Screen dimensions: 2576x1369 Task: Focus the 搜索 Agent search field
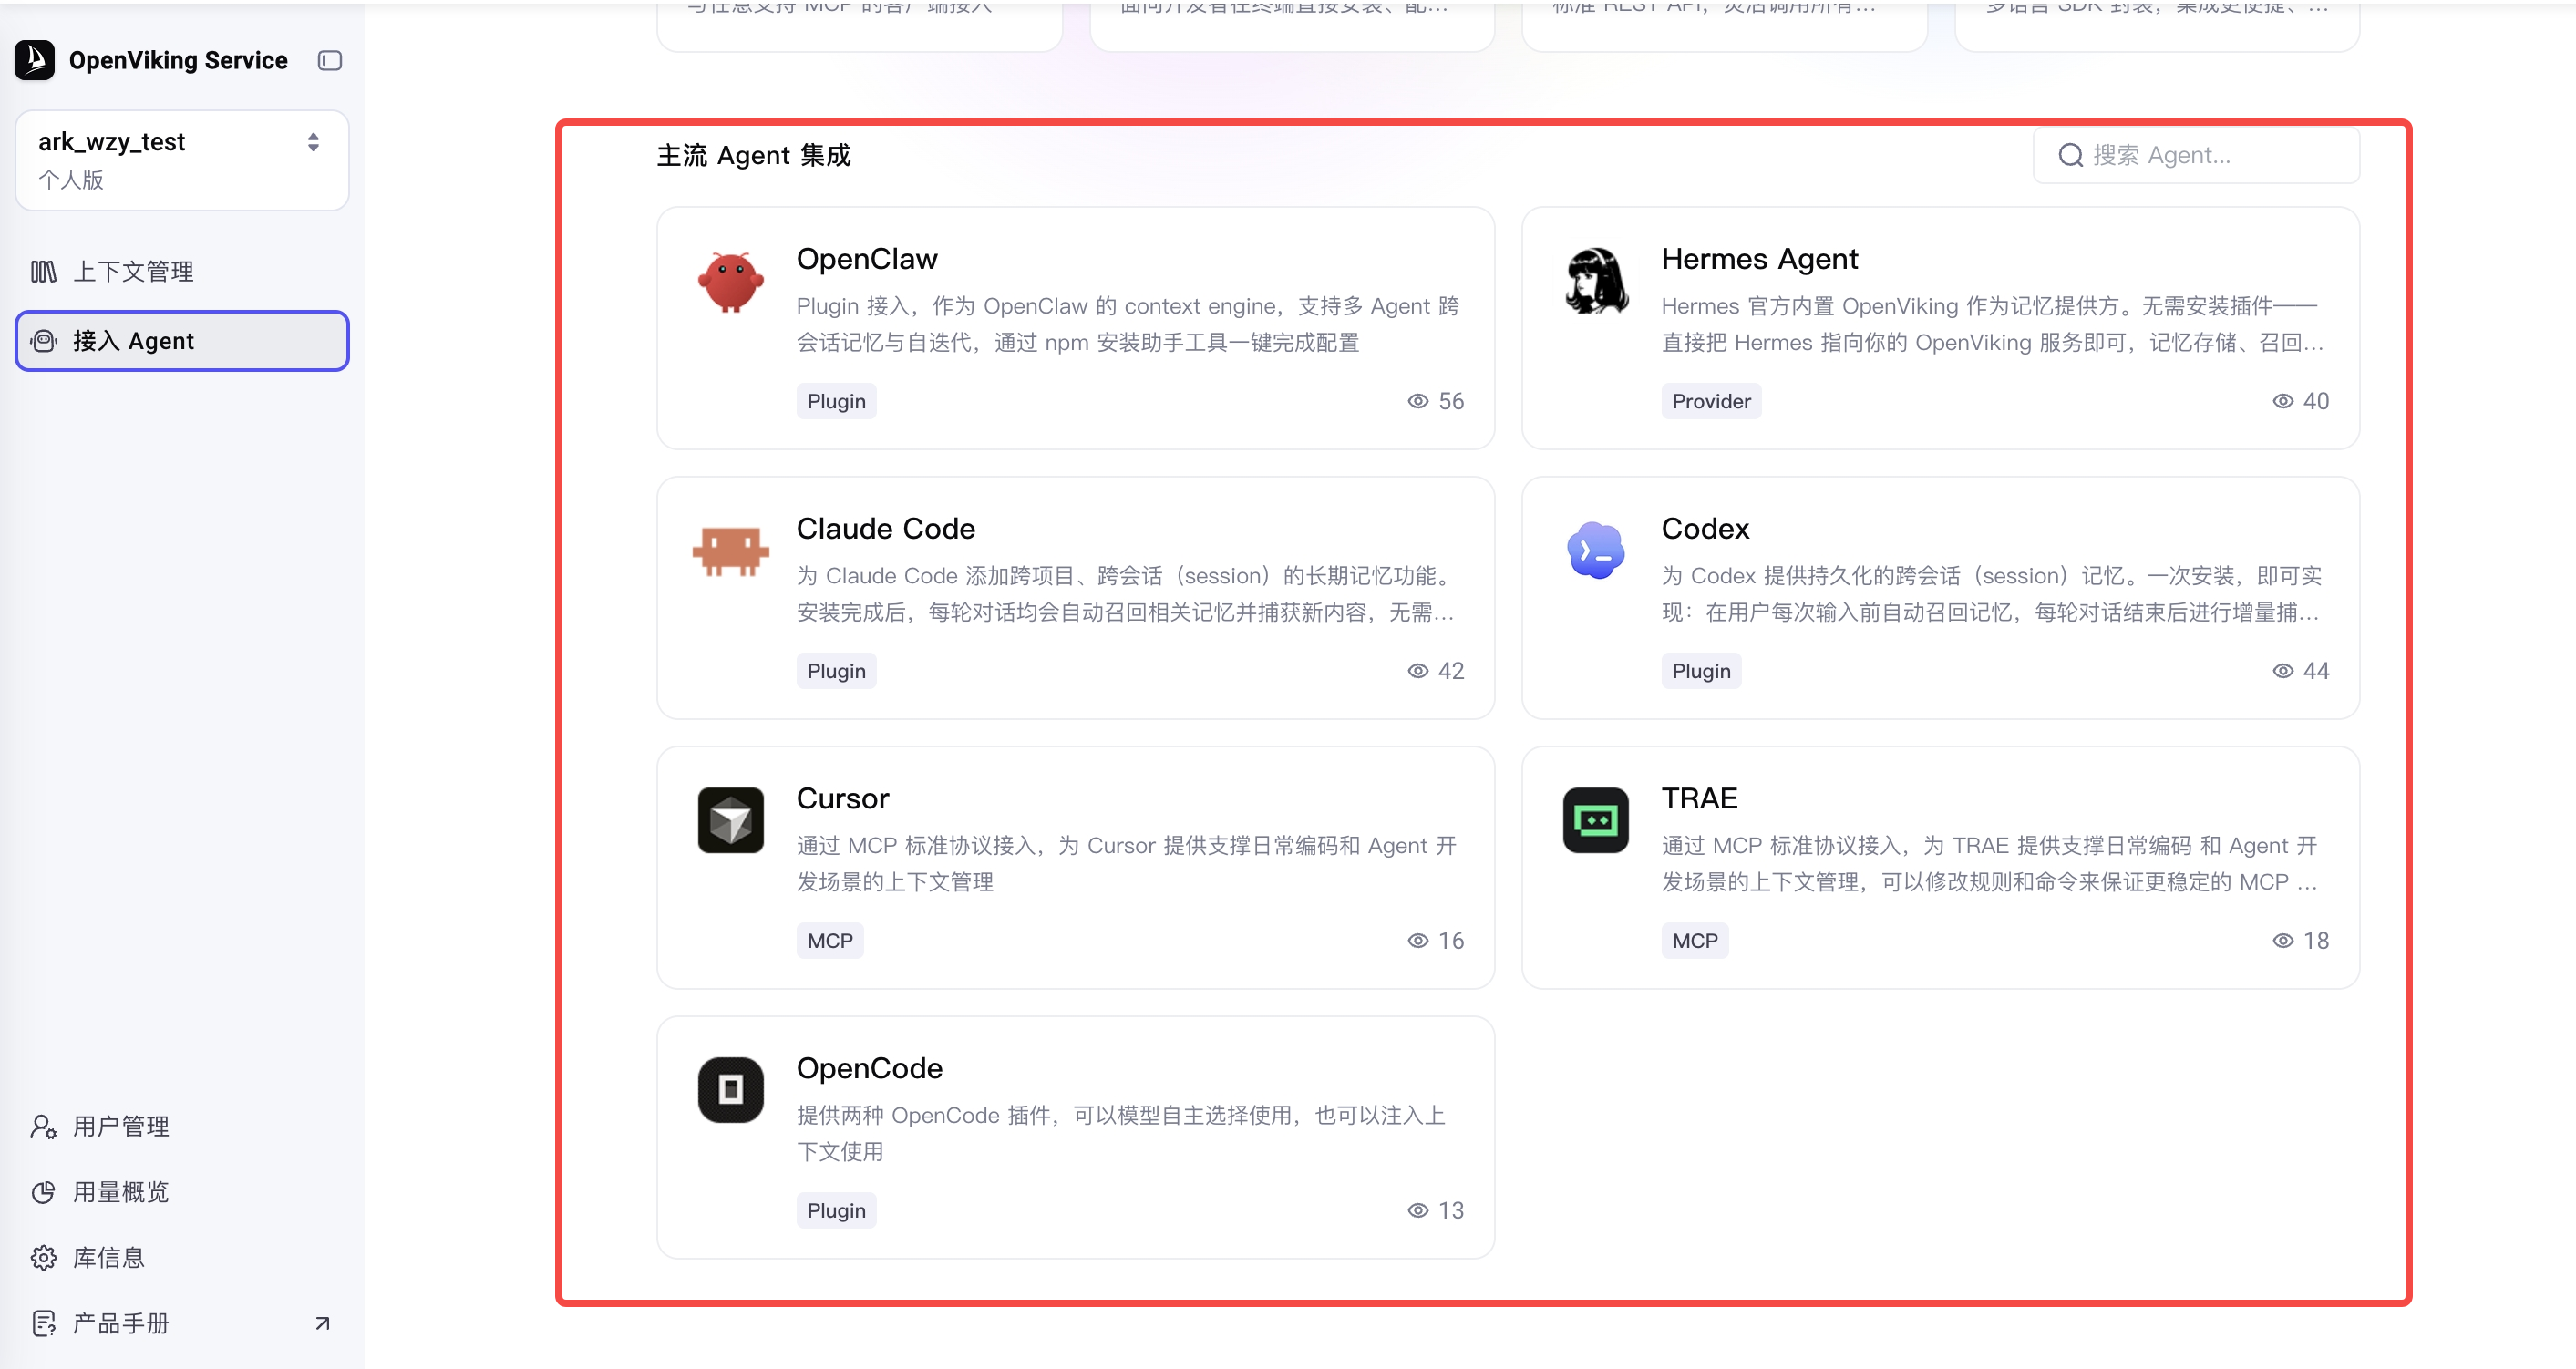tap(2196, 155)
